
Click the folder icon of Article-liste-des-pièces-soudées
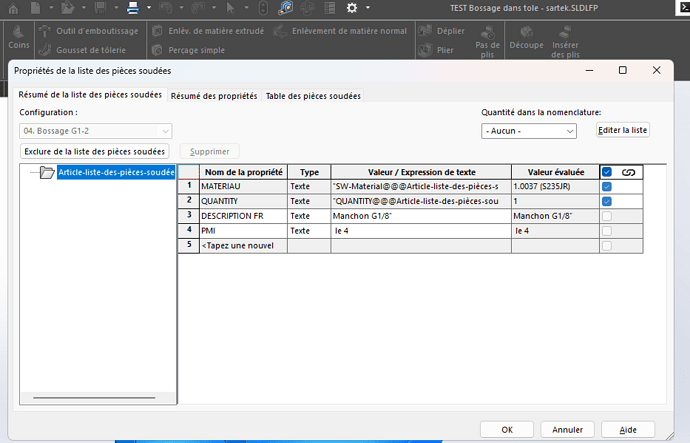pyautogui.click(x=47, y=172)
